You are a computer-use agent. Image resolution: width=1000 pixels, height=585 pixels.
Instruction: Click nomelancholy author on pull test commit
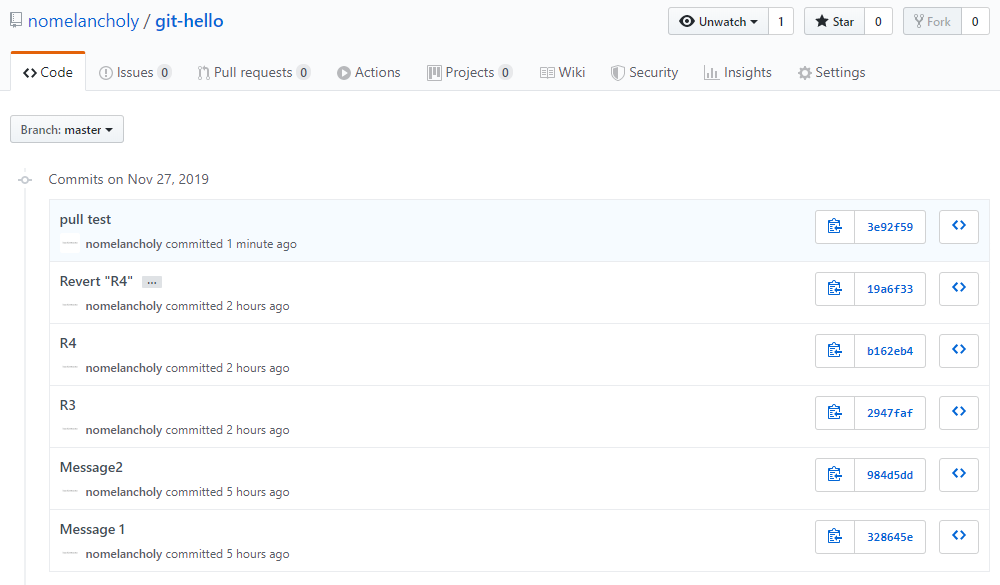pyautogui.click(x=124, y=244)
